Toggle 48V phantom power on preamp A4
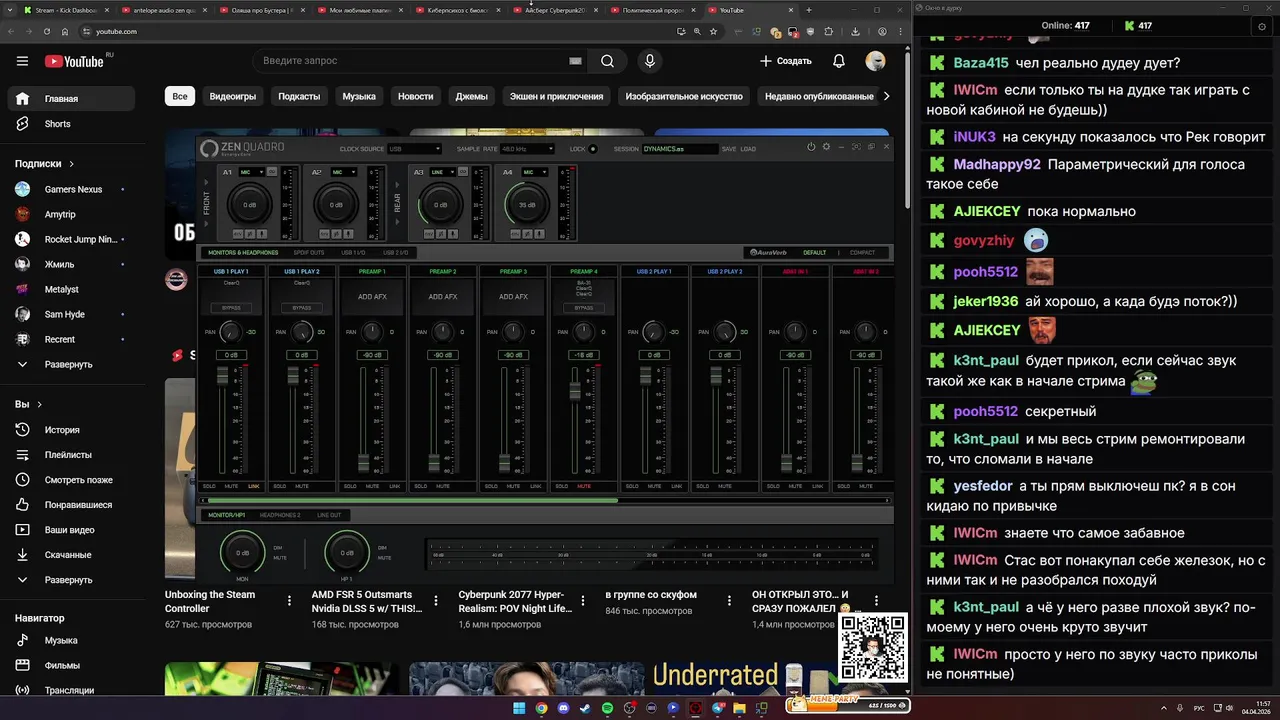1280x720 pixels. click(x=516, y=234)
